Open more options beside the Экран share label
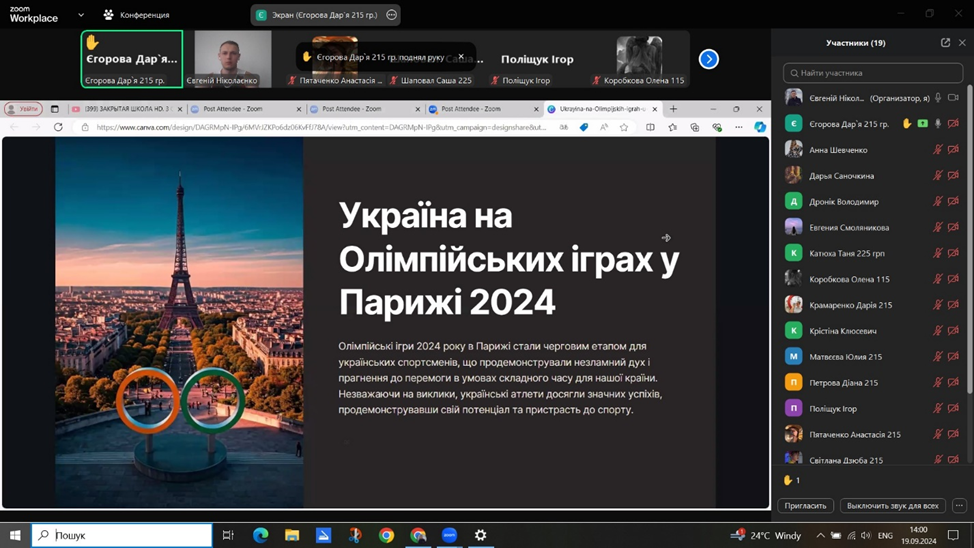 tap(391, 15)
